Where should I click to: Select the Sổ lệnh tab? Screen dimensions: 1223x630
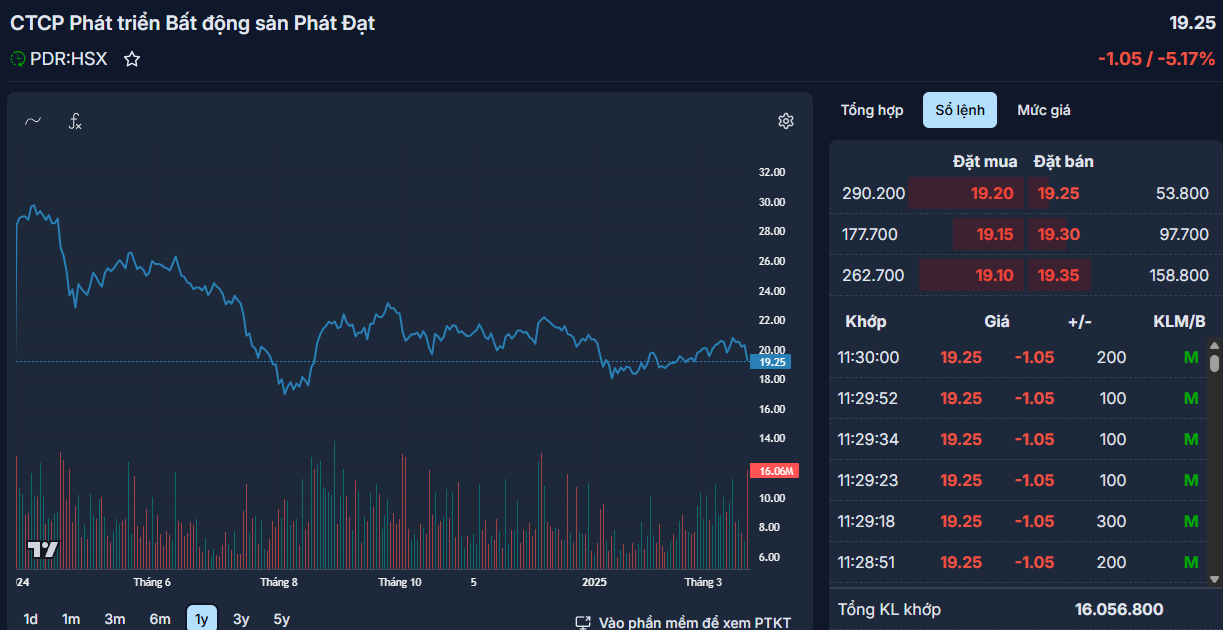tap(960, 110)
